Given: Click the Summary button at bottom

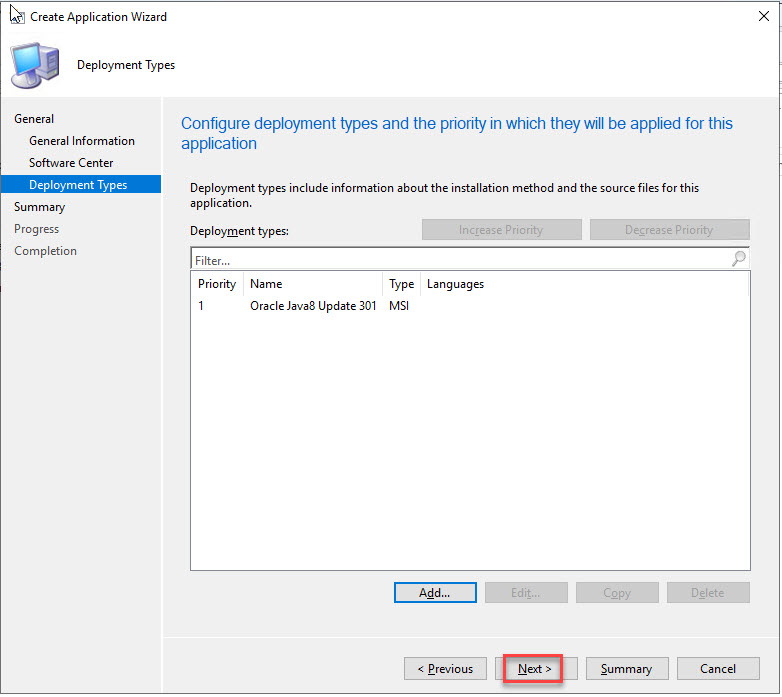Looking at the screenshot, I should click(626, 669).
